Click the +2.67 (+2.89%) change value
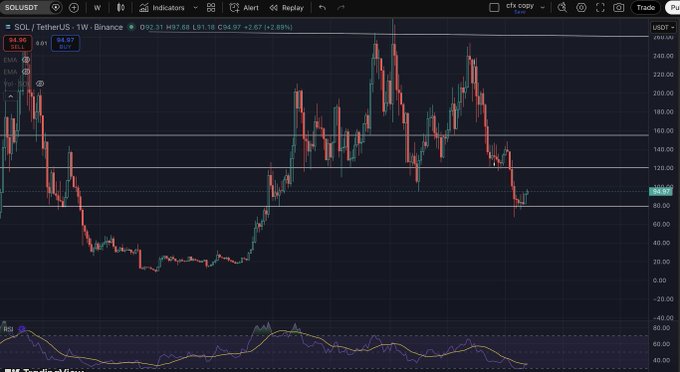Viewport: 680px width, 372px height. 268,27
